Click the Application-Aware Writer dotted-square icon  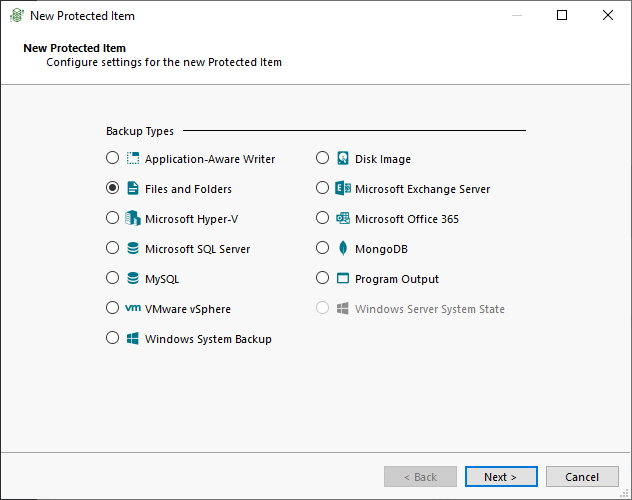(x=133, y=158)
